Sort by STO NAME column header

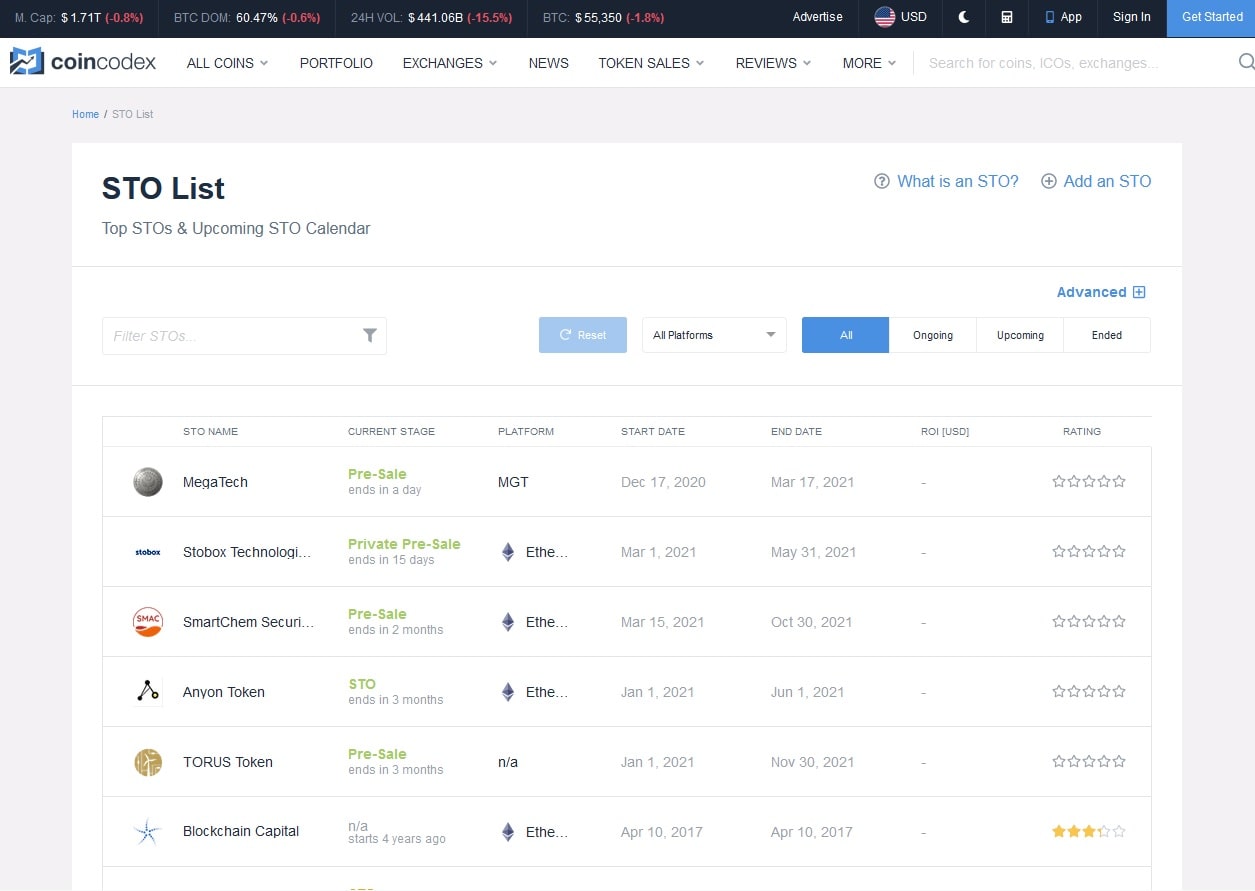click(x=210, y=432)
